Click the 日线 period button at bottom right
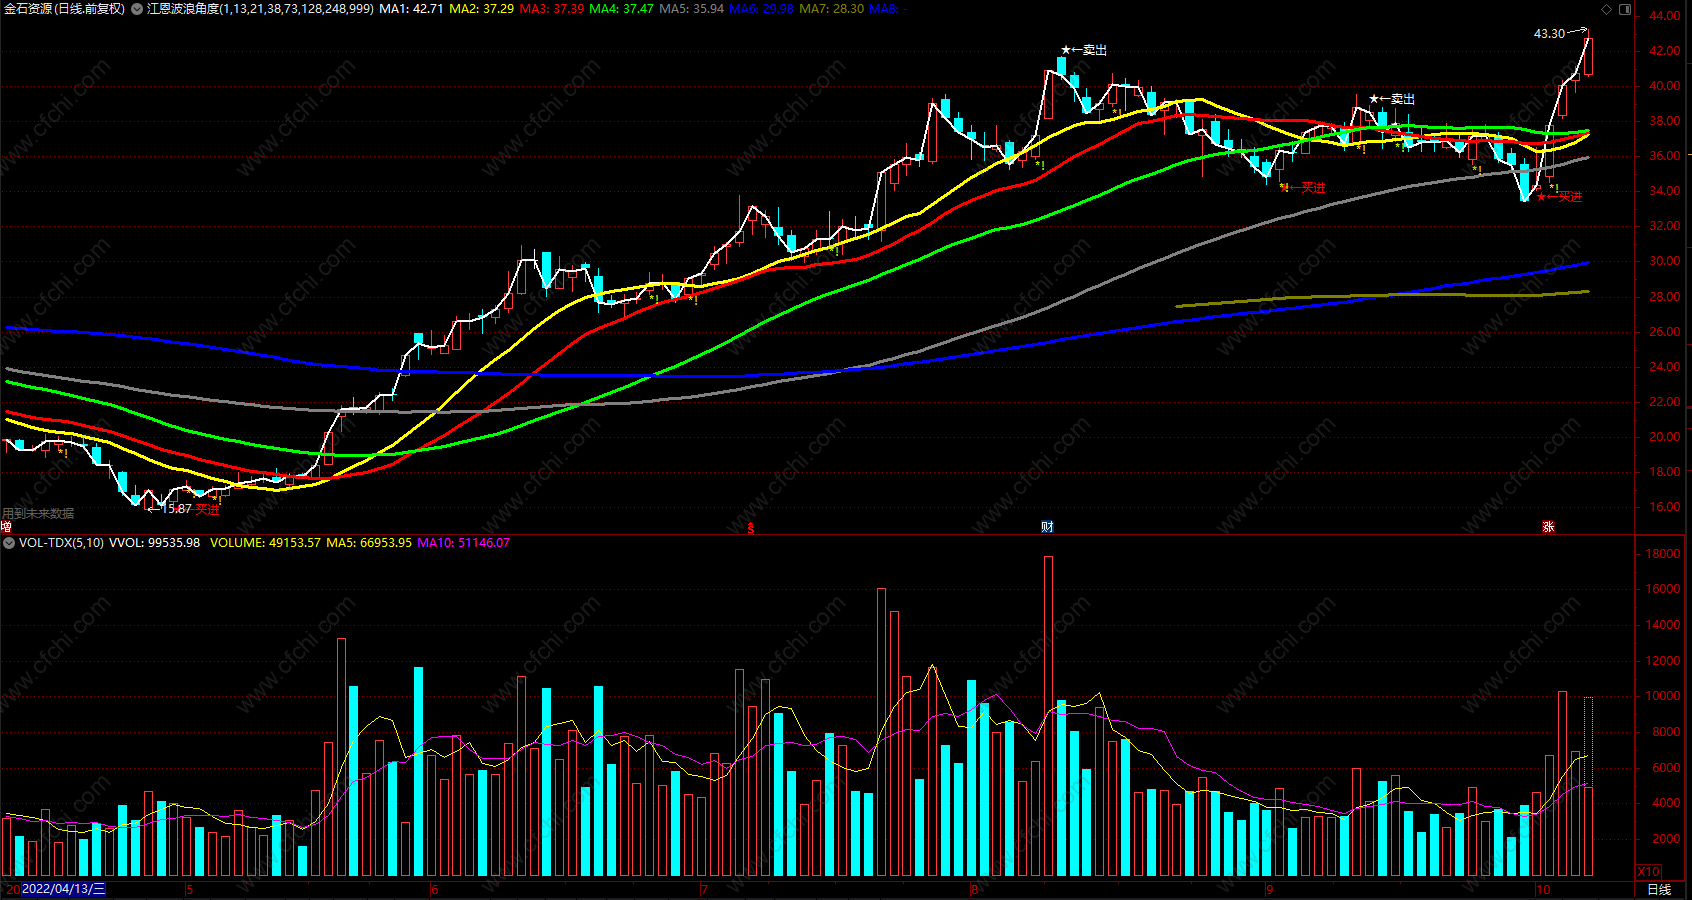The image size is (1692, 900). click(x=1659, y=889)
